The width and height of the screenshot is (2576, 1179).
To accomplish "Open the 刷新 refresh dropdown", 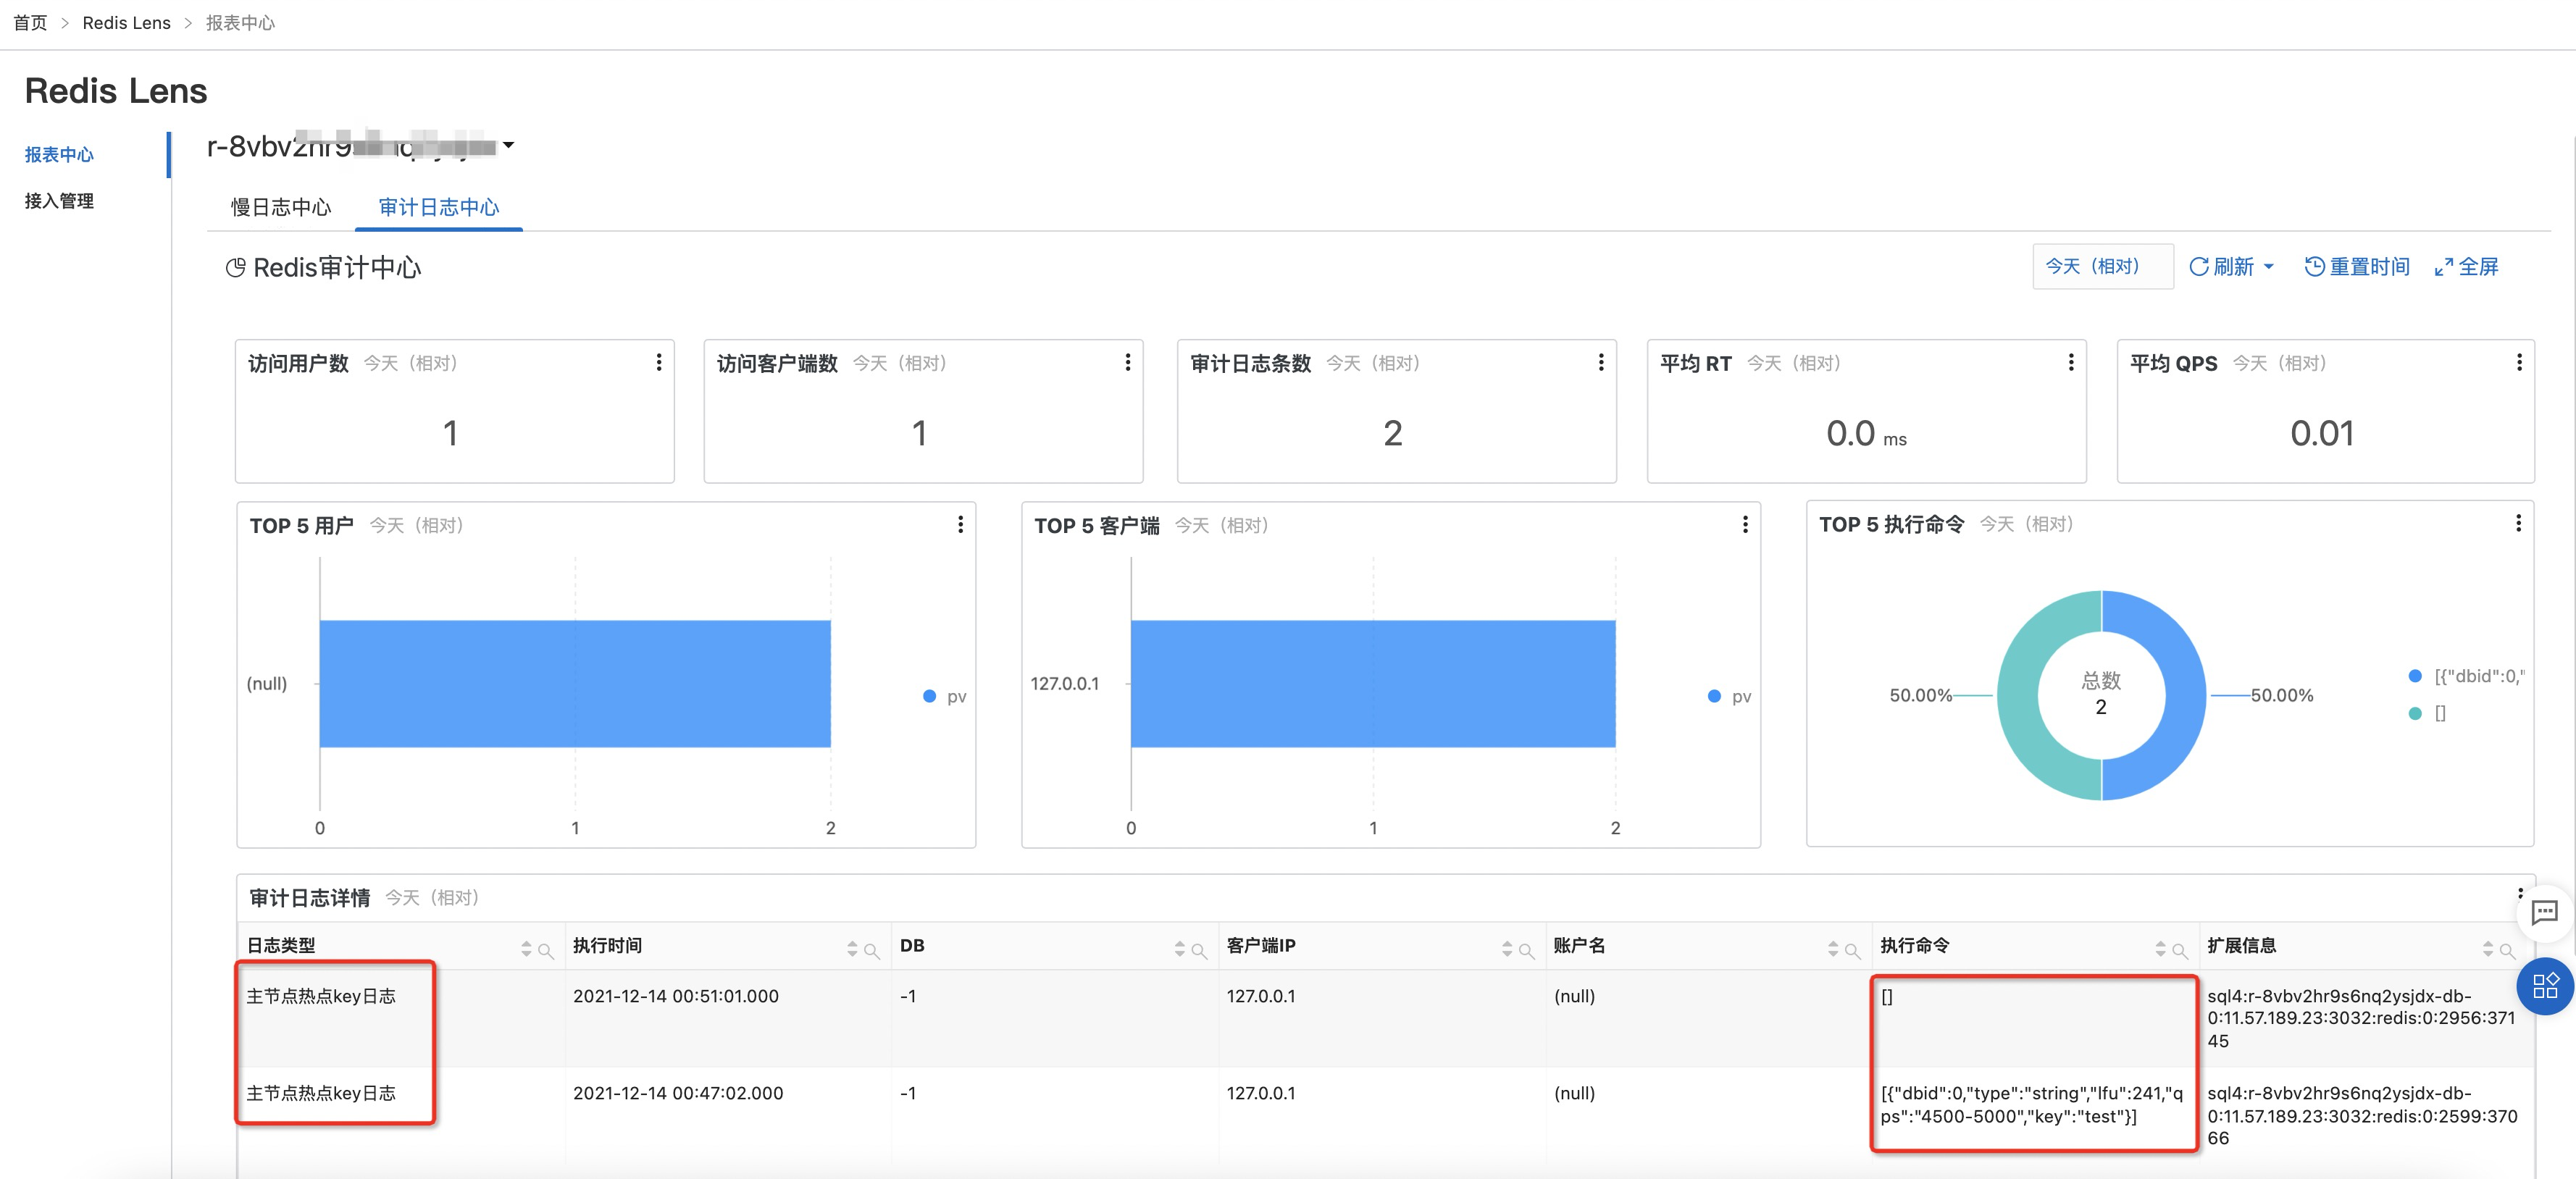I will (x=2231, y=266).
